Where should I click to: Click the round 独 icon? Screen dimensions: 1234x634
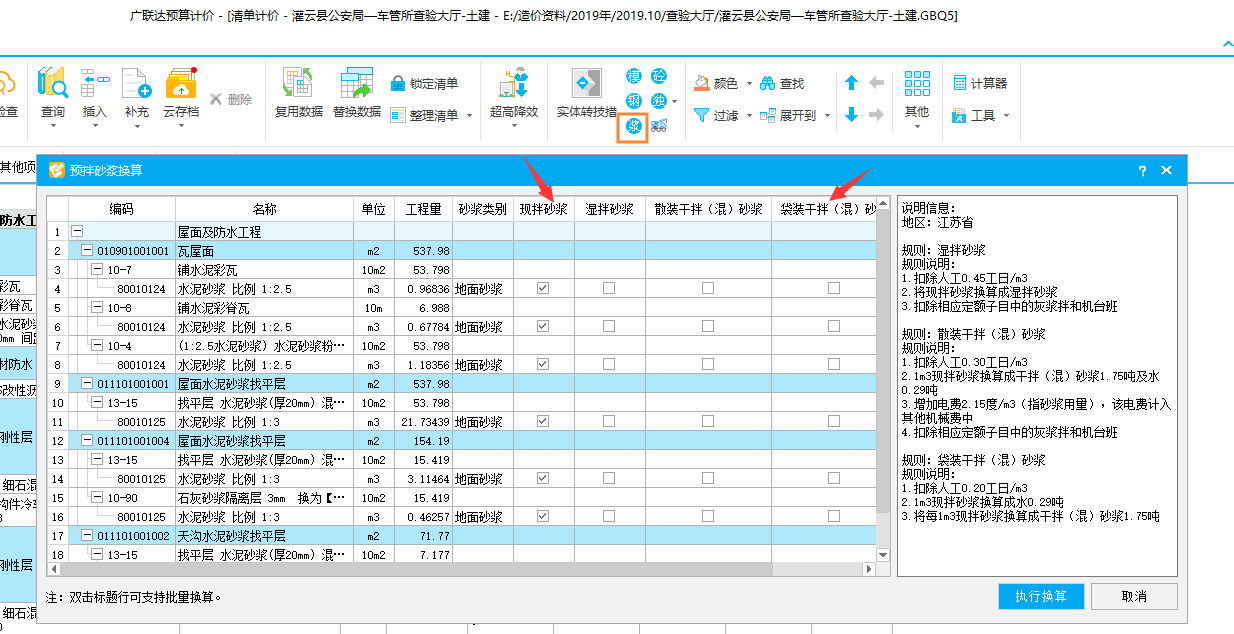click(x=659, y=101)
